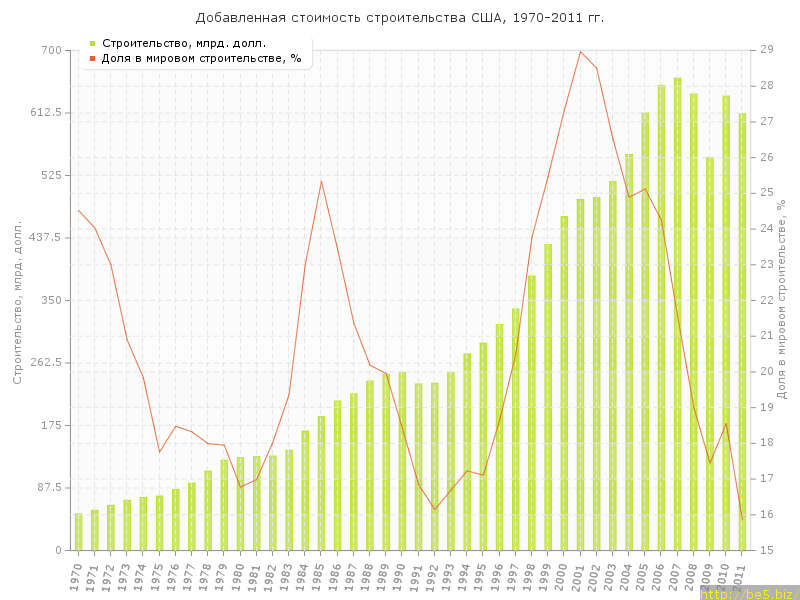Click the orange line low point at 1992
The image size is (800, 600).
pyautogui.click(x=434, y=509)
